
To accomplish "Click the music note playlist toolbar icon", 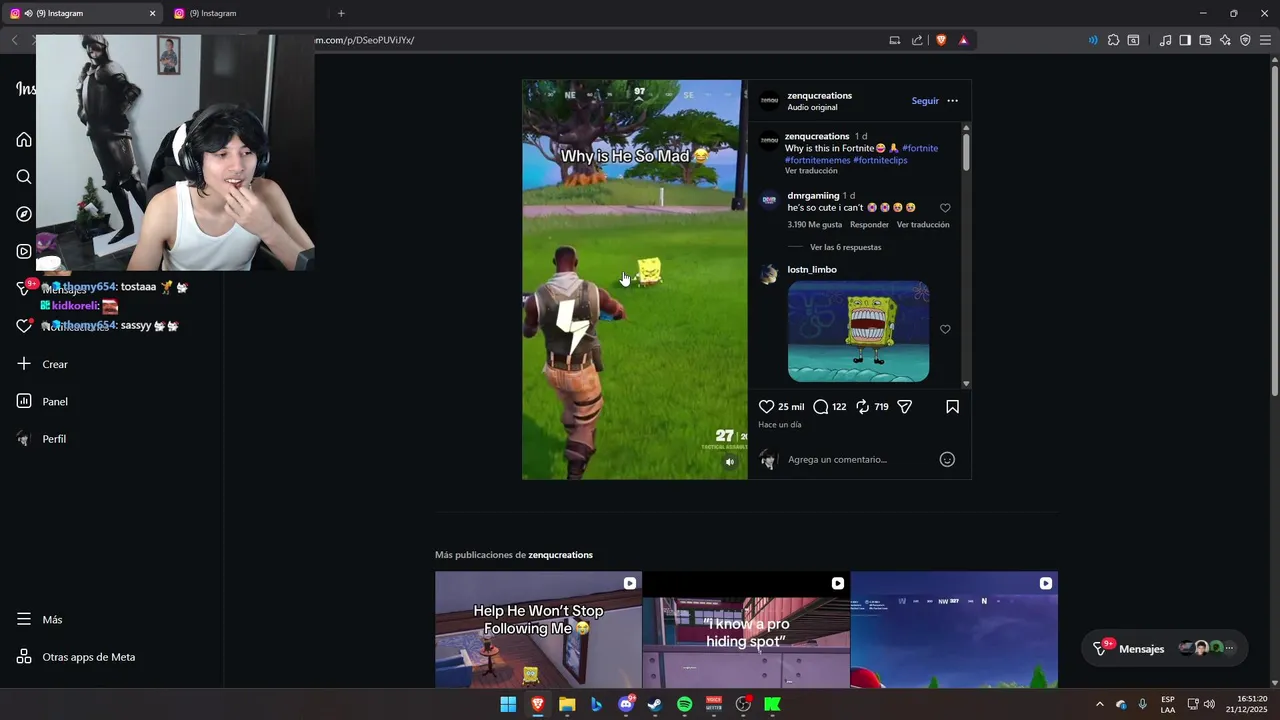I will click(1165, 40).
